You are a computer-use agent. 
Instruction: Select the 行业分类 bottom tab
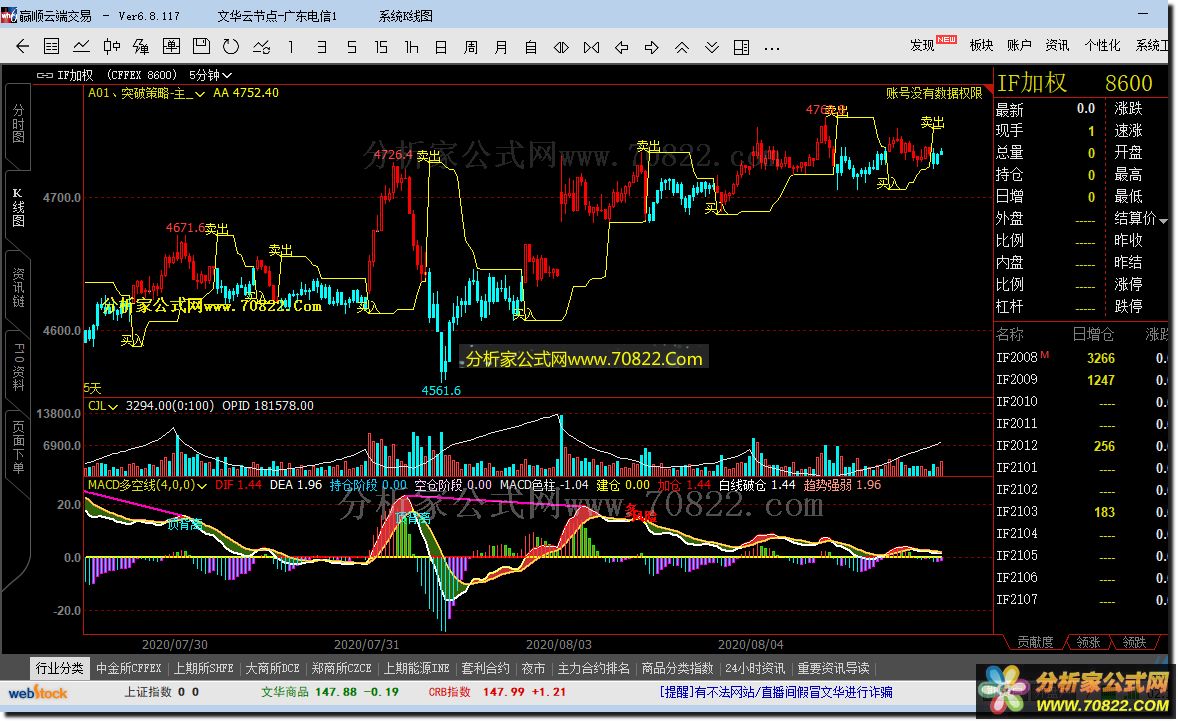(59, 668)
